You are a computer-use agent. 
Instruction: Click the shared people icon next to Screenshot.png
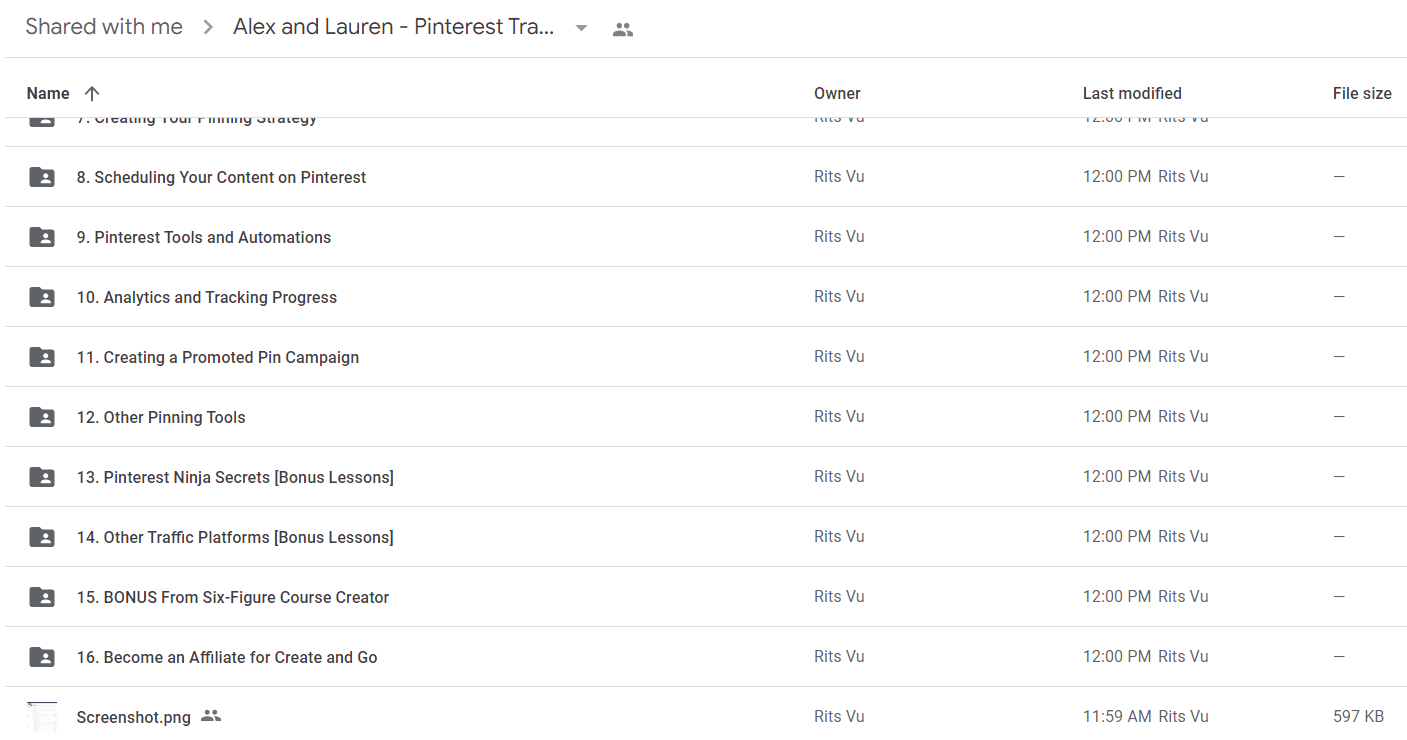click(x=210, y=716)
